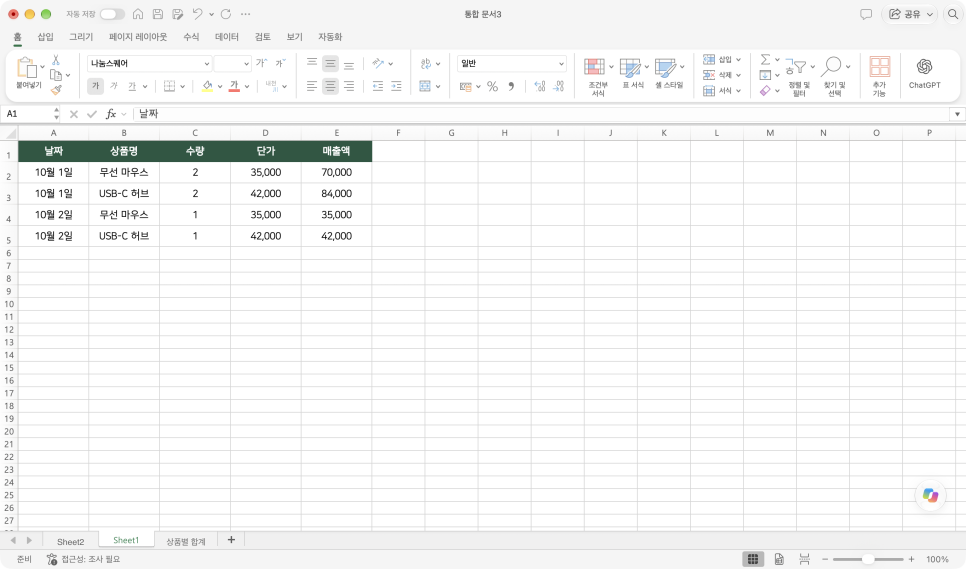Switch to Normal view in status bar
This screenshot has height=569, width=966.
tap(753, 559)
